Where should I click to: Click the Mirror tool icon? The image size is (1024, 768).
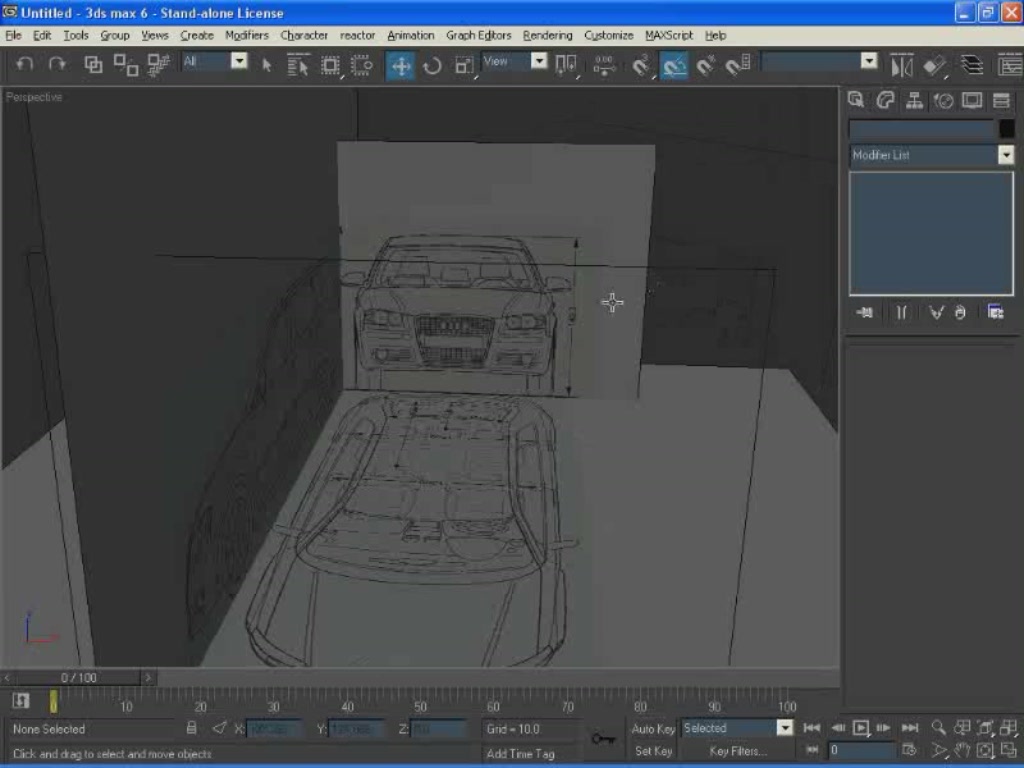pyautogui.click(x=902, y=65)
